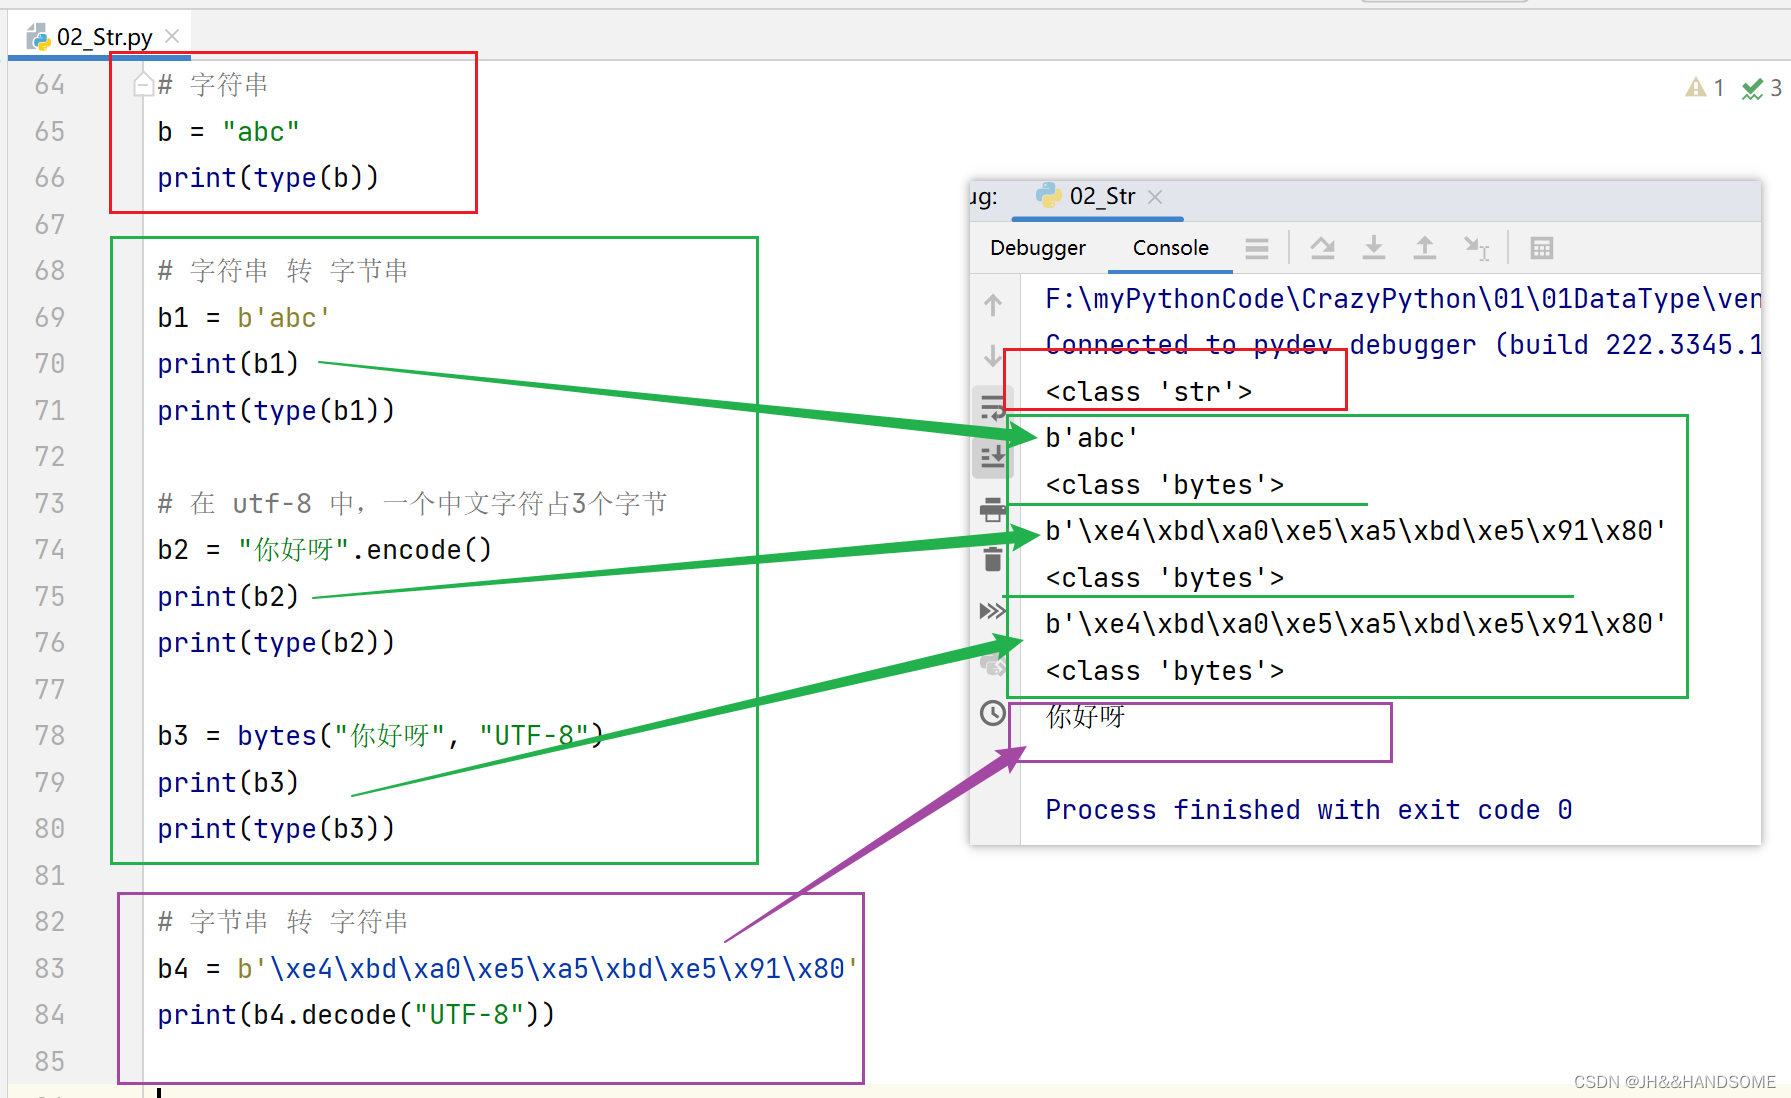The height and width of the screenshot is (1098, 1791).
Task: Switch to the Debugger tab
Action: (1037, 248)
